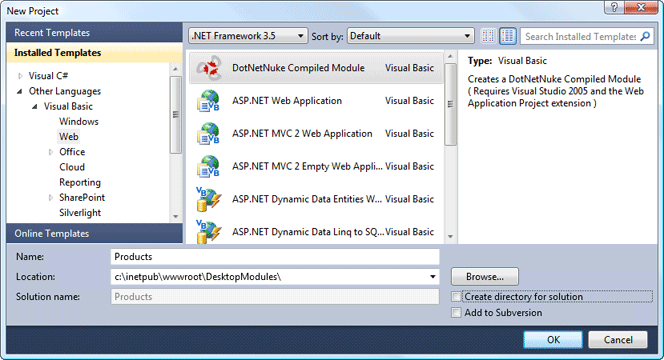The width and height of the screenshot is (664, 360).
Task: Select the Windows category in tree
Action: (x=79, y=122)
